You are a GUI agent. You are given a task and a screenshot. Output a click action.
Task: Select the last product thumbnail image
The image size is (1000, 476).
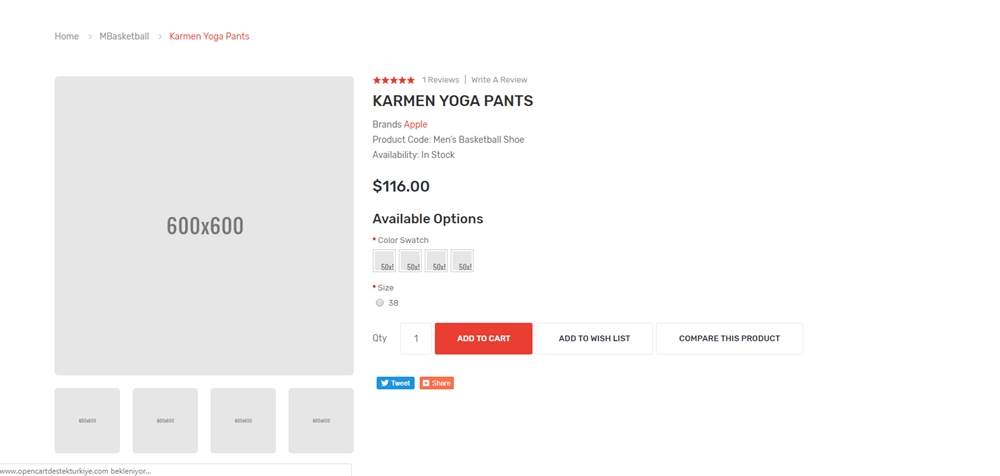(321, 420)
